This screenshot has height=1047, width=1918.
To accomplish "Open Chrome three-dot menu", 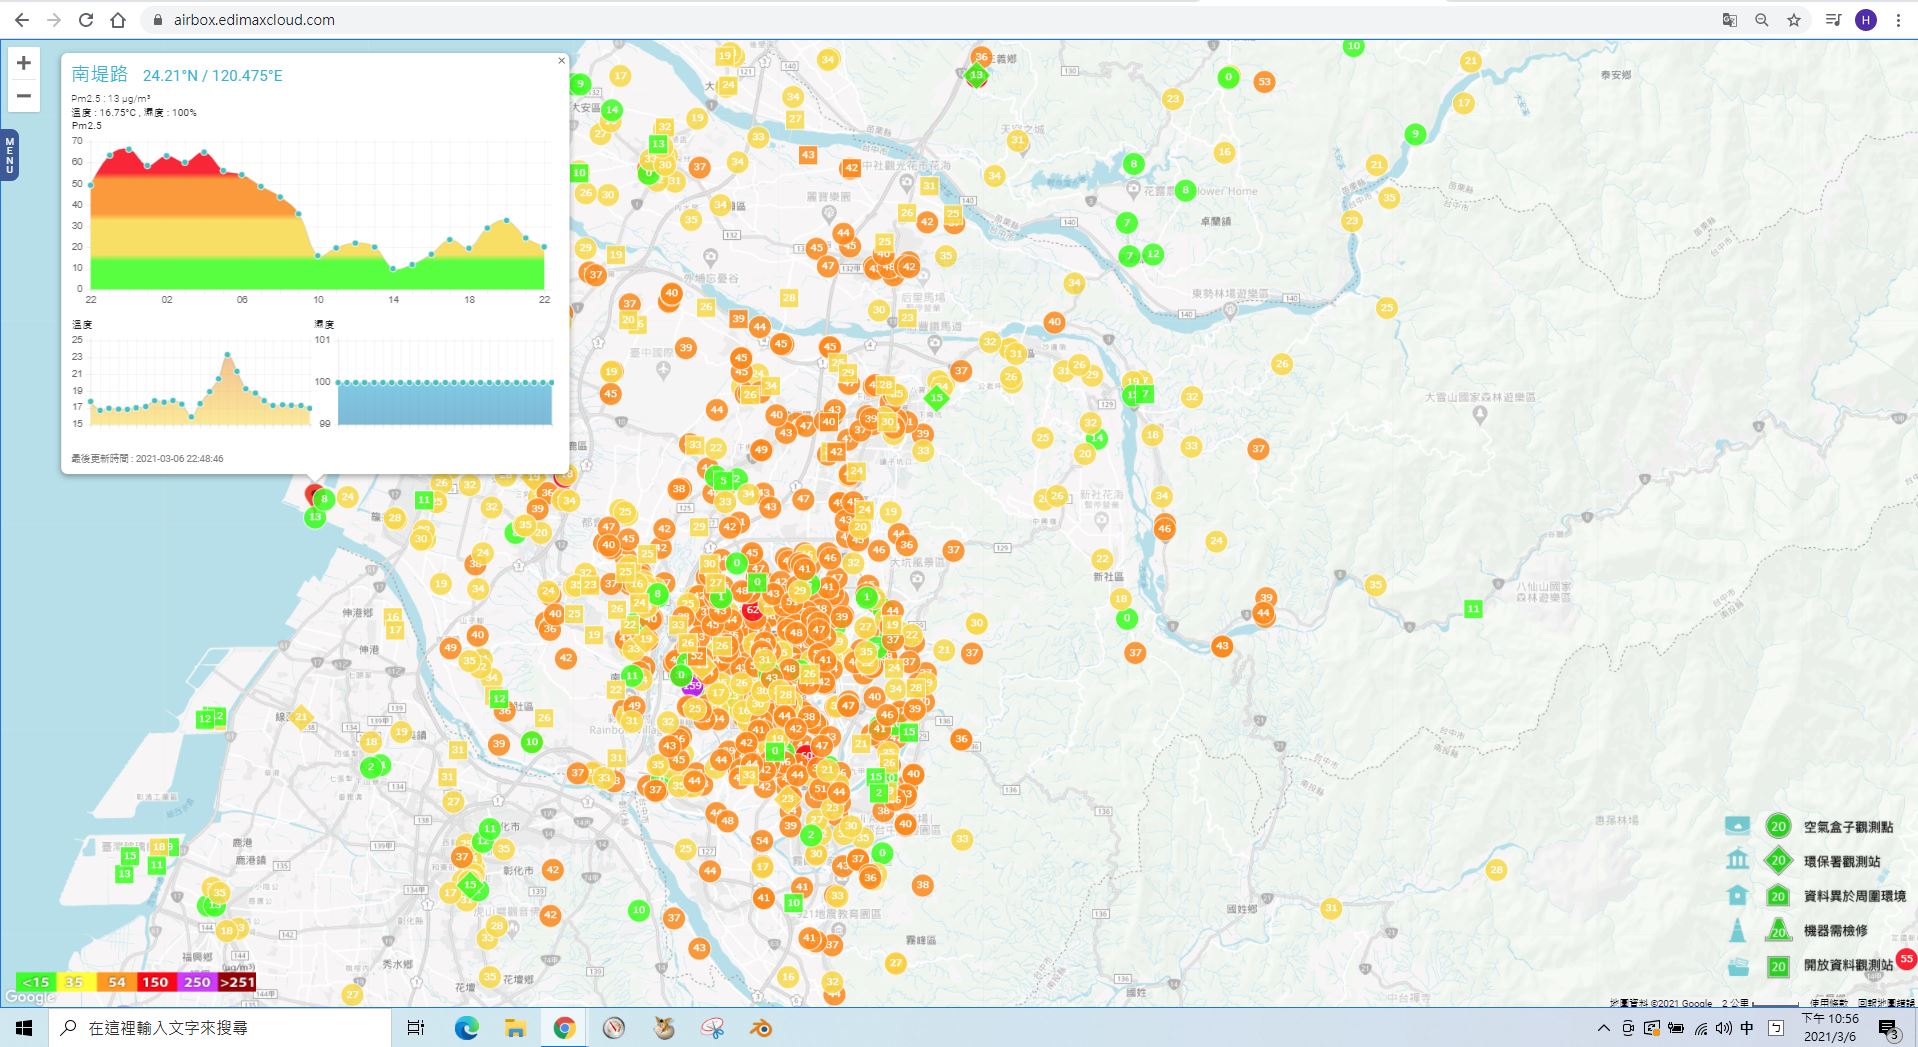I will [x=1898, y=20].
